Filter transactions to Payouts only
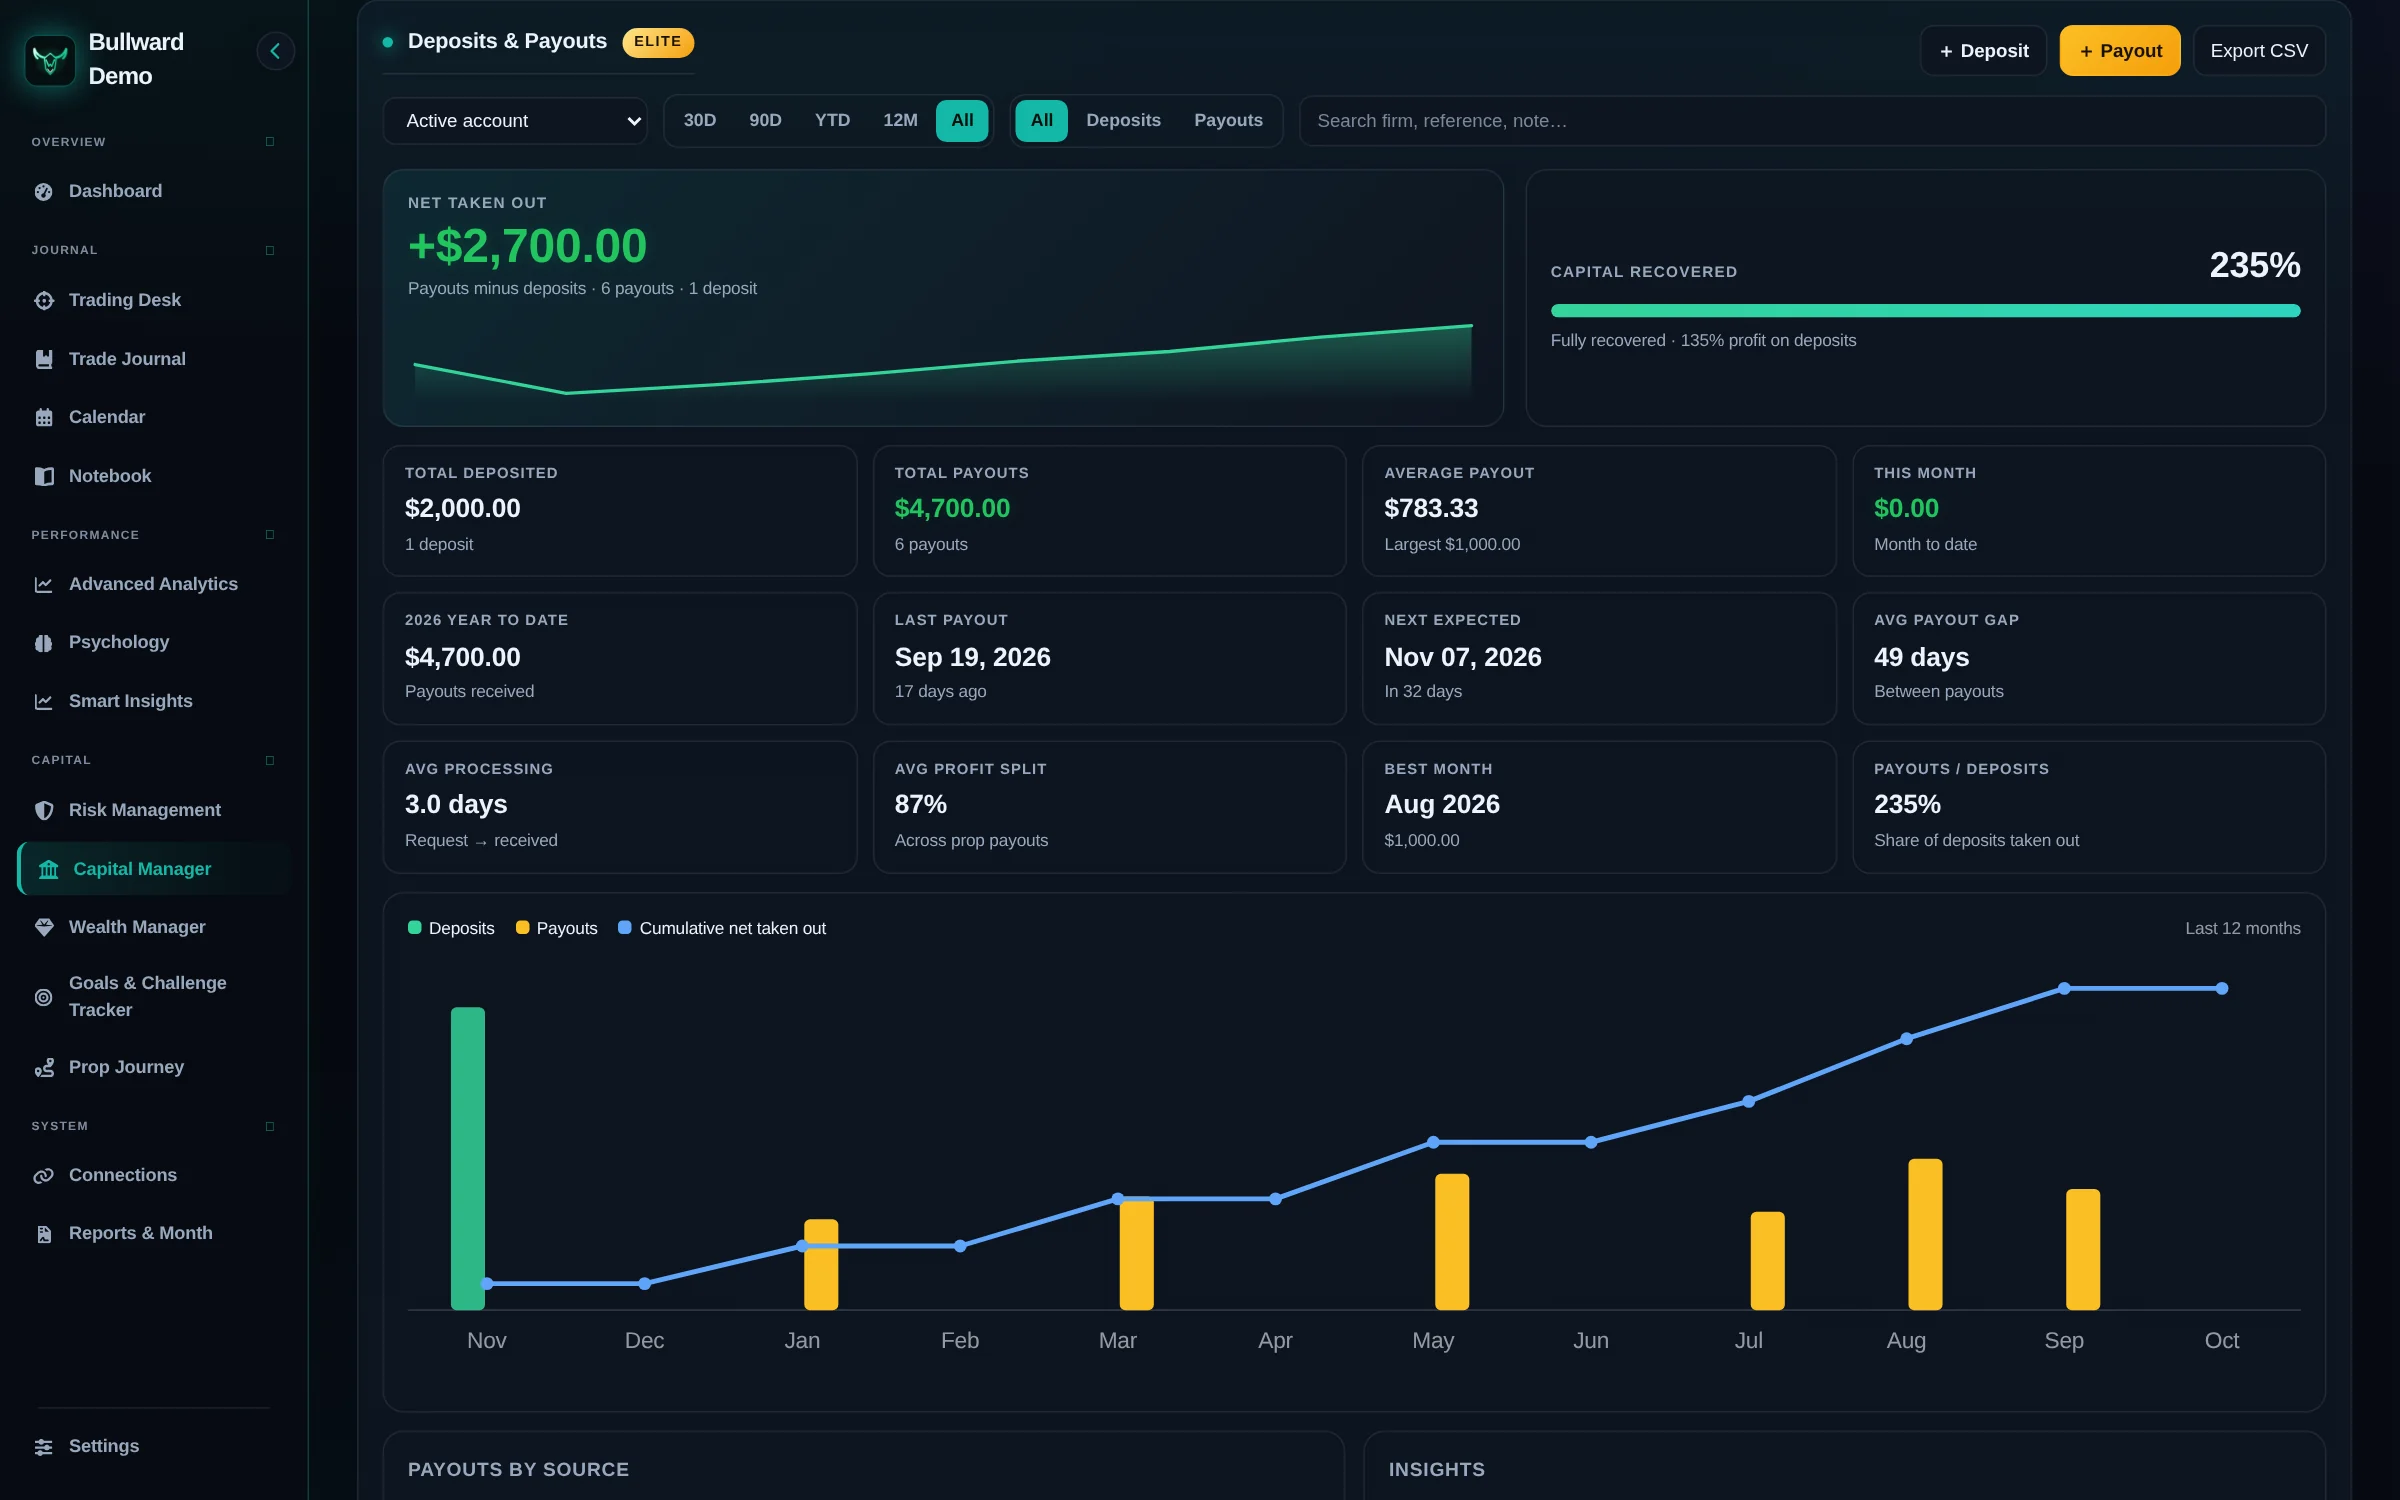This screenshot has height=1500, width=2400. click(1228, 120)
